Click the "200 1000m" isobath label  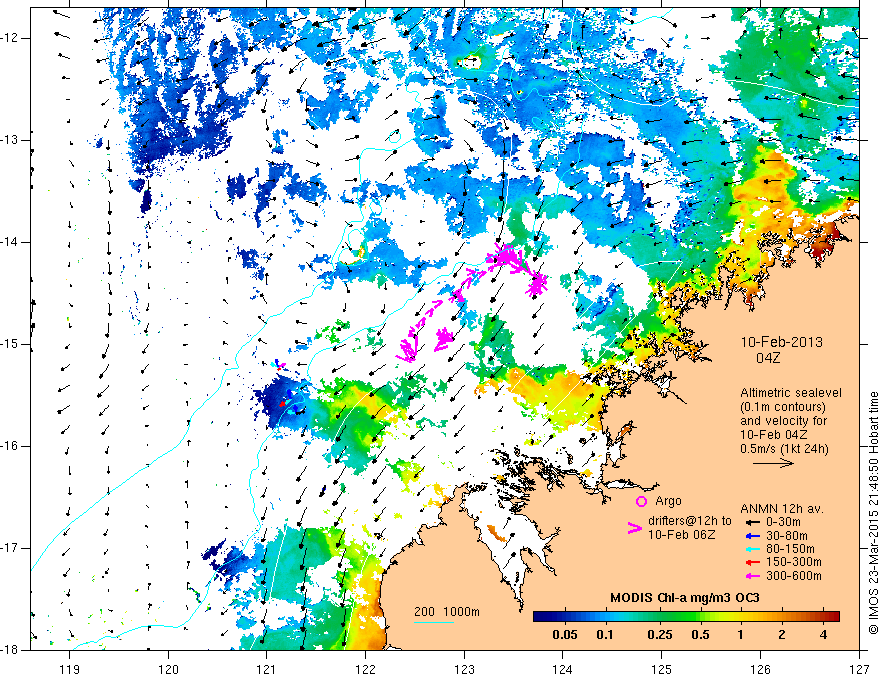coord(447,612)
